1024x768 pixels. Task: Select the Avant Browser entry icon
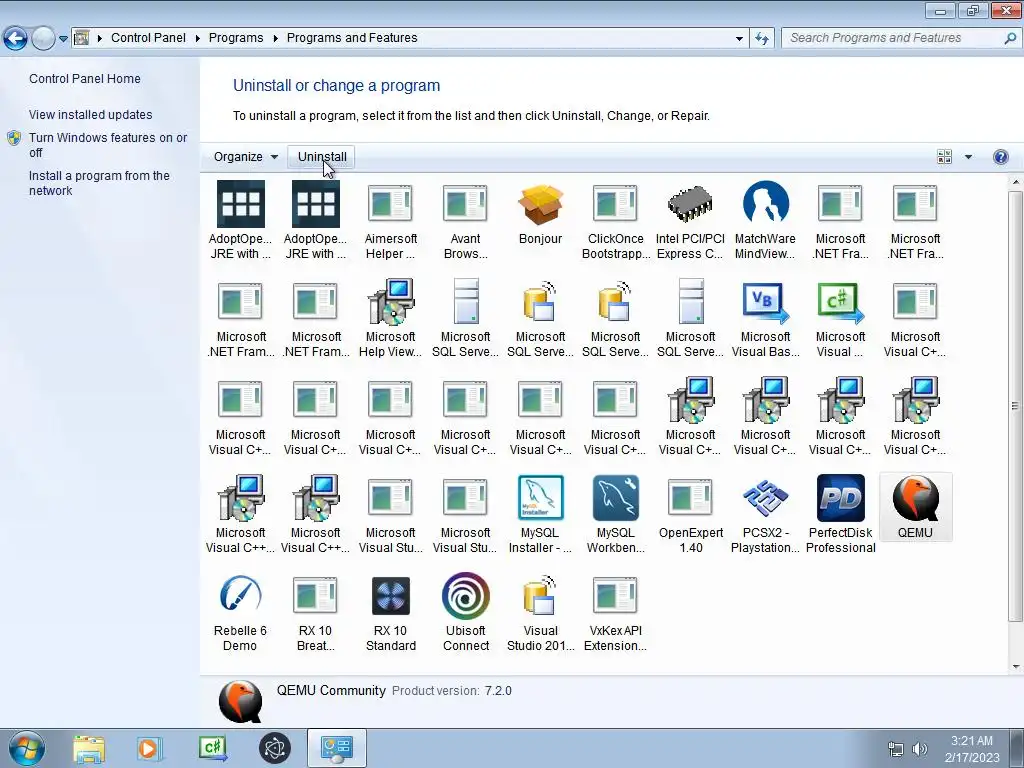tap(465, 204)
